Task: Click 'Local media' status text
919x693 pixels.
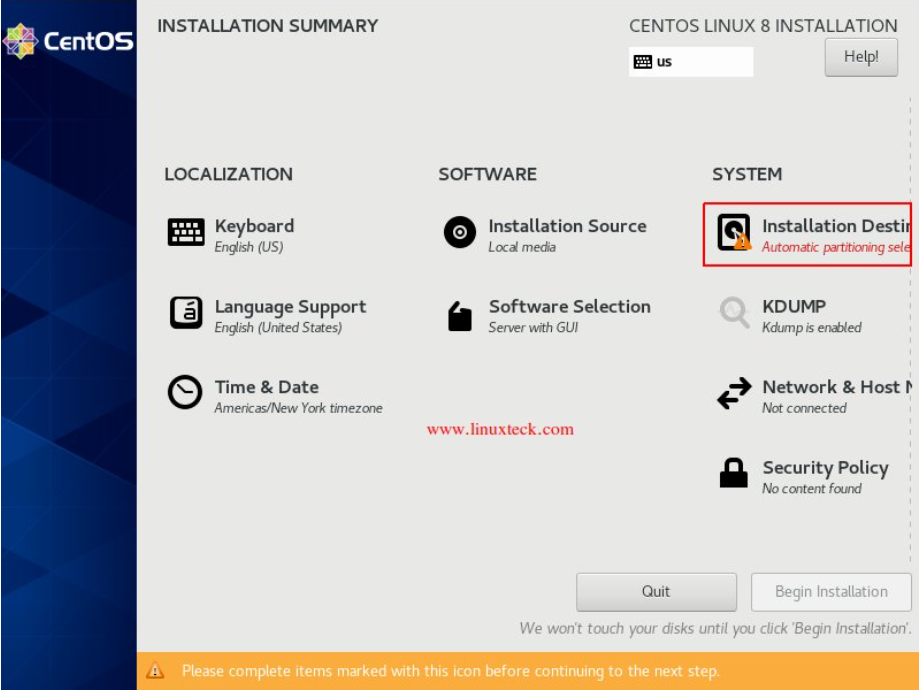Action: point(522,247)
